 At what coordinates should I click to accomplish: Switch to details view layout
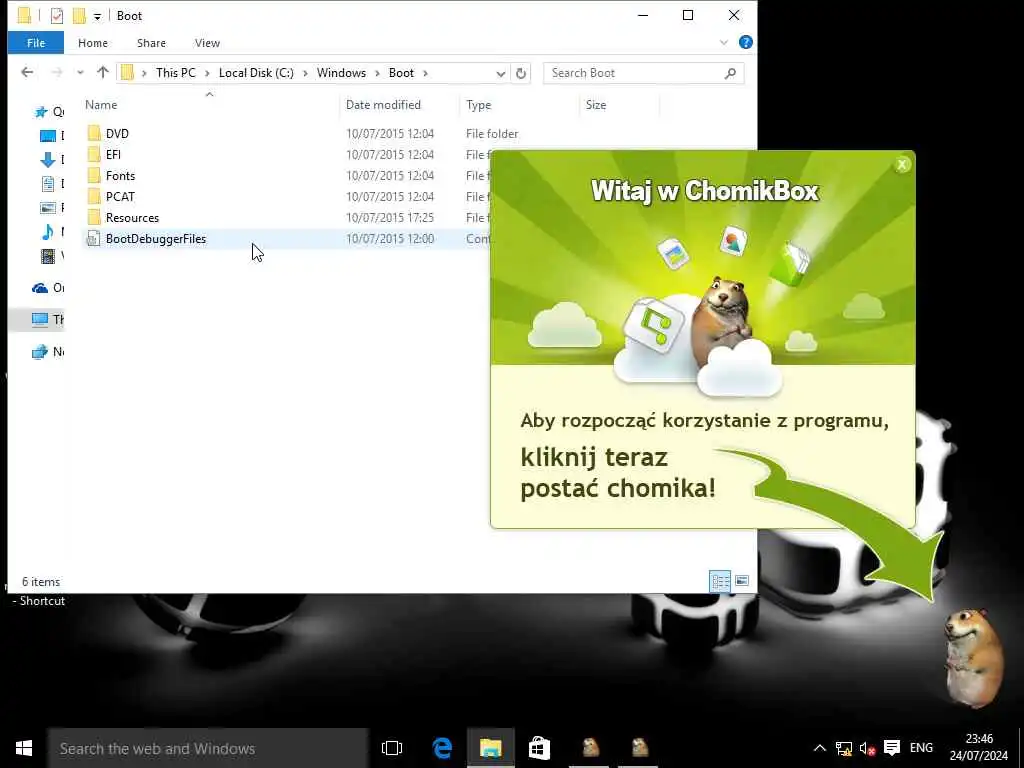coord(720,581)
